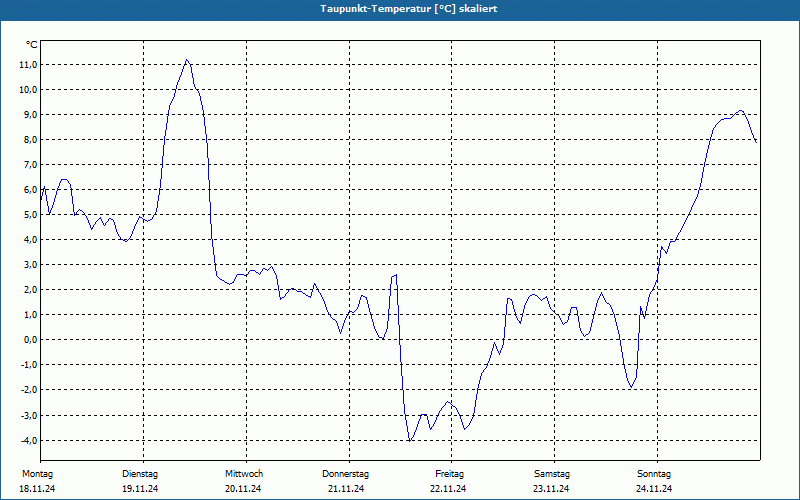Select the 3,0 y-axis label
This screenshot has width=800, height=500.
click(30, 265)
